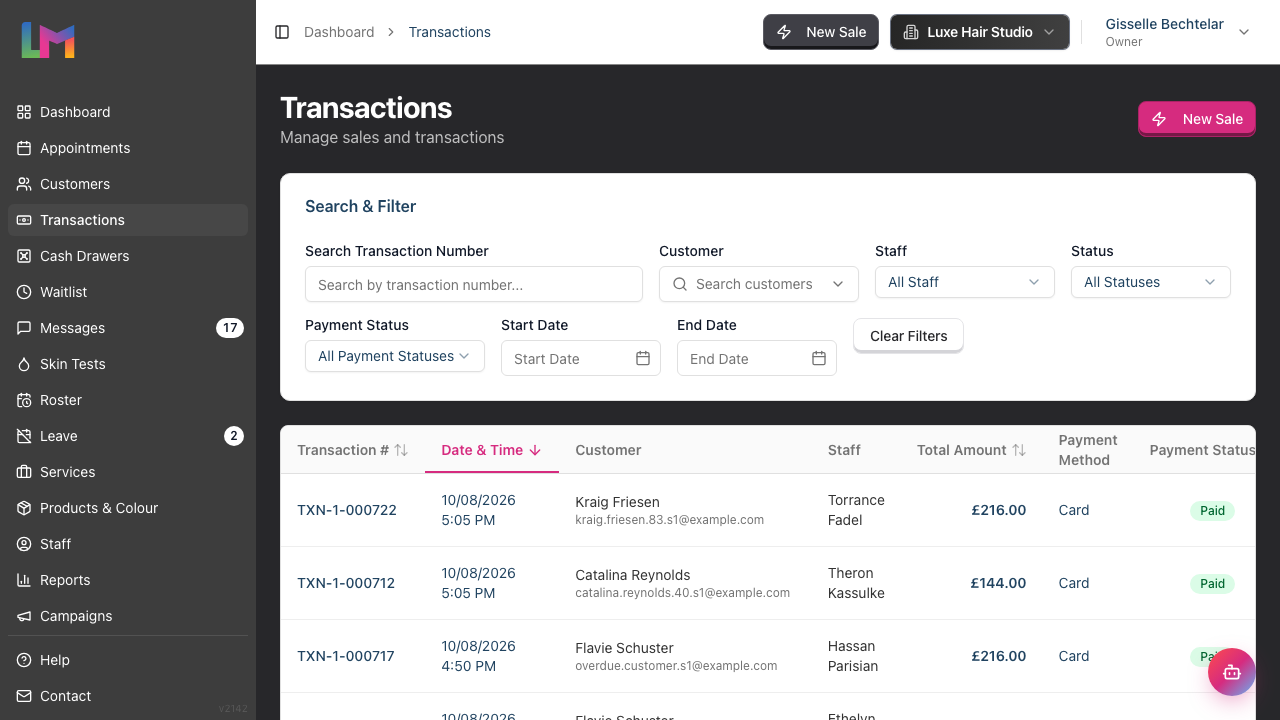Viewport: 1280px width, 720px height.
Task: Click the Clear Filters button
Action: click(x=908, y=336)
